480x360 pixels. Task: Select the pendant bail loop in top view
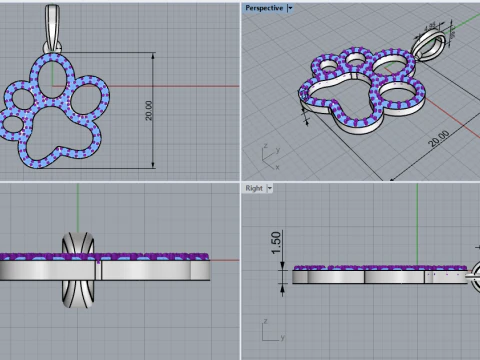52,28
